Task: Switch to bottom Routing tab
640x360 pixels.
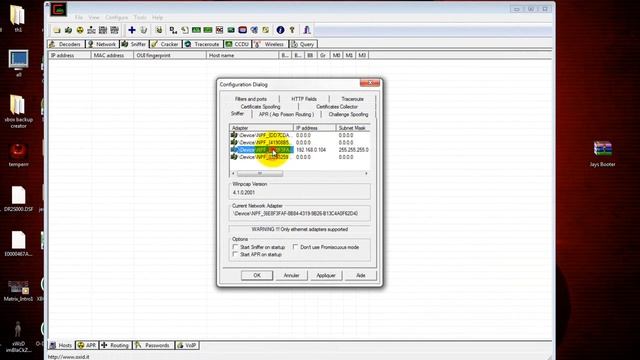Action: [115, 345]
